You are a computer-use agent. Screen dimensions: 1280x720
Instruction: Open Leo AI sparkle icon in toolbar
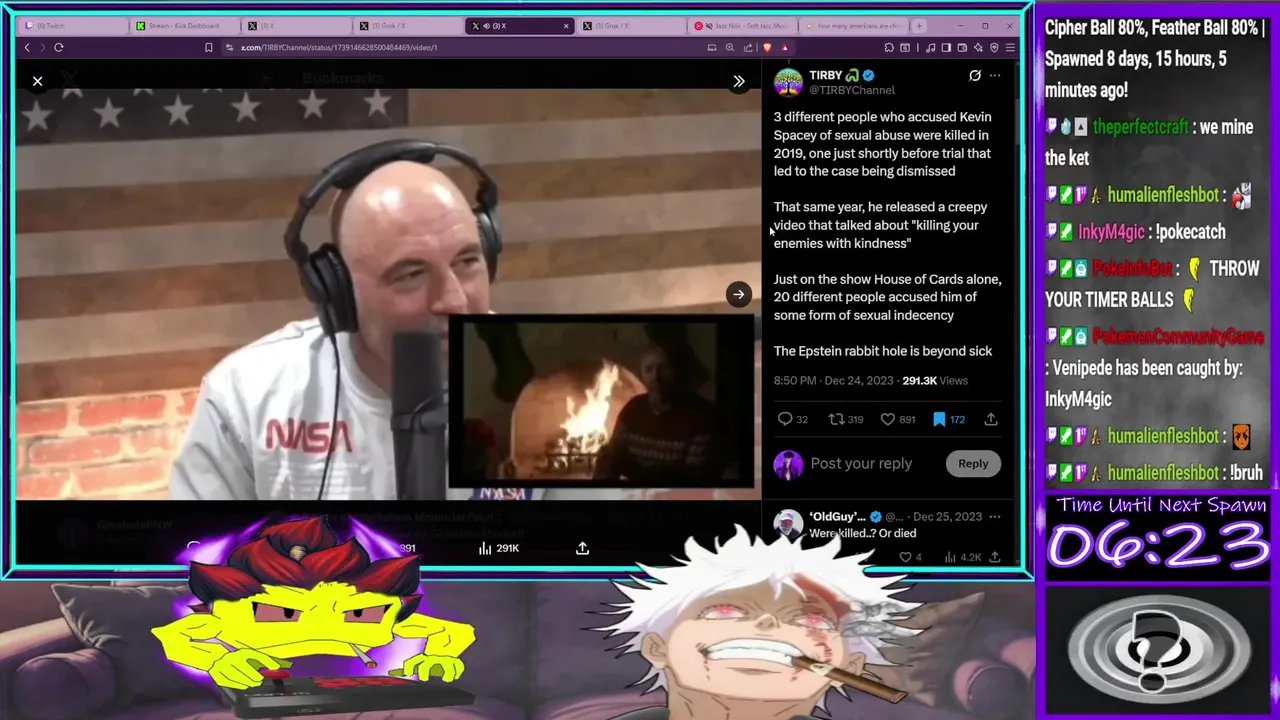[x=978, y=47]
